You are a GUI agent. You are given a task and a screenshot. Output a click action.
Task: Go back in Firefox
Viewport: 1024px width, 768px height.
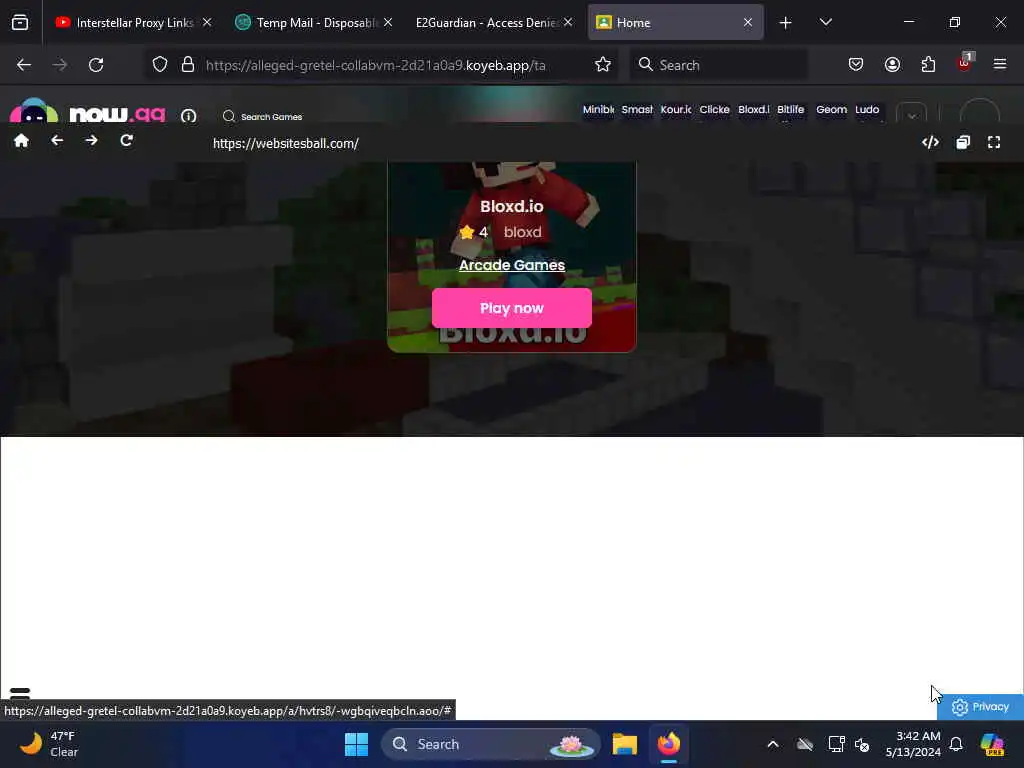(x=24, y=65)
